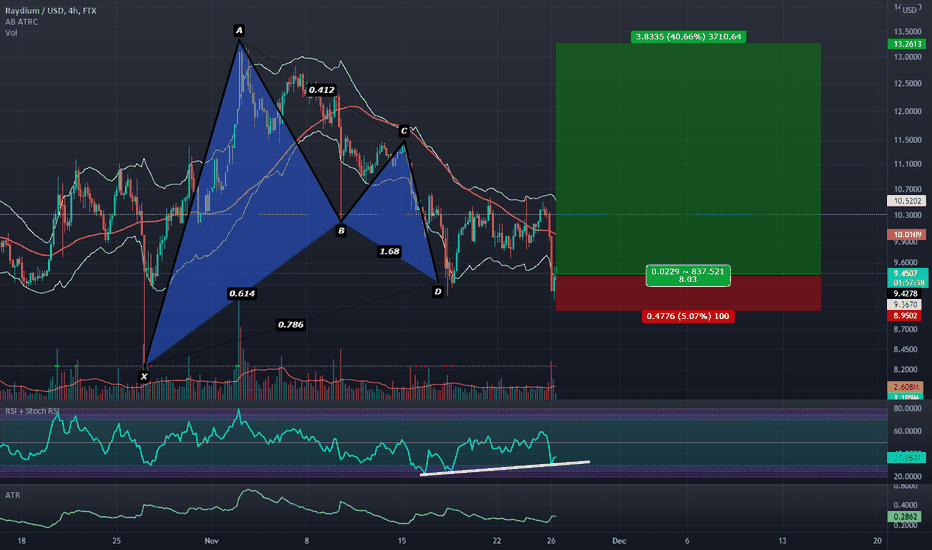Click the 37.0531 RSI value tag
Image resolution: width=932 pixels, height=550 pixels.
[907, 457]
